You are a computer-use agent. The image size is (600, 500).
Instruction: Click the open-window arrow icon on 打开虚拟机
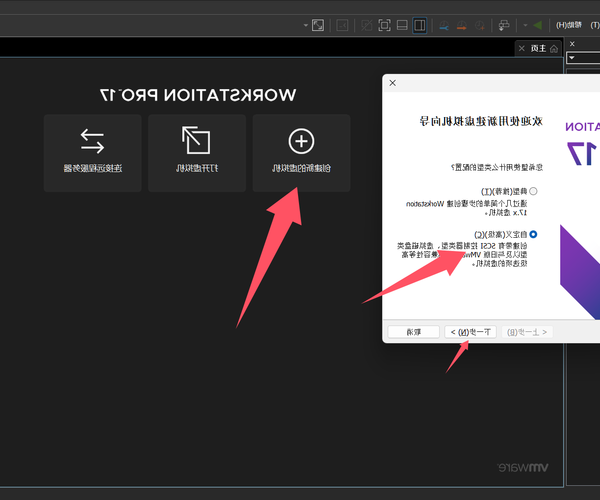pyautogui.click(x=196, y=140)
